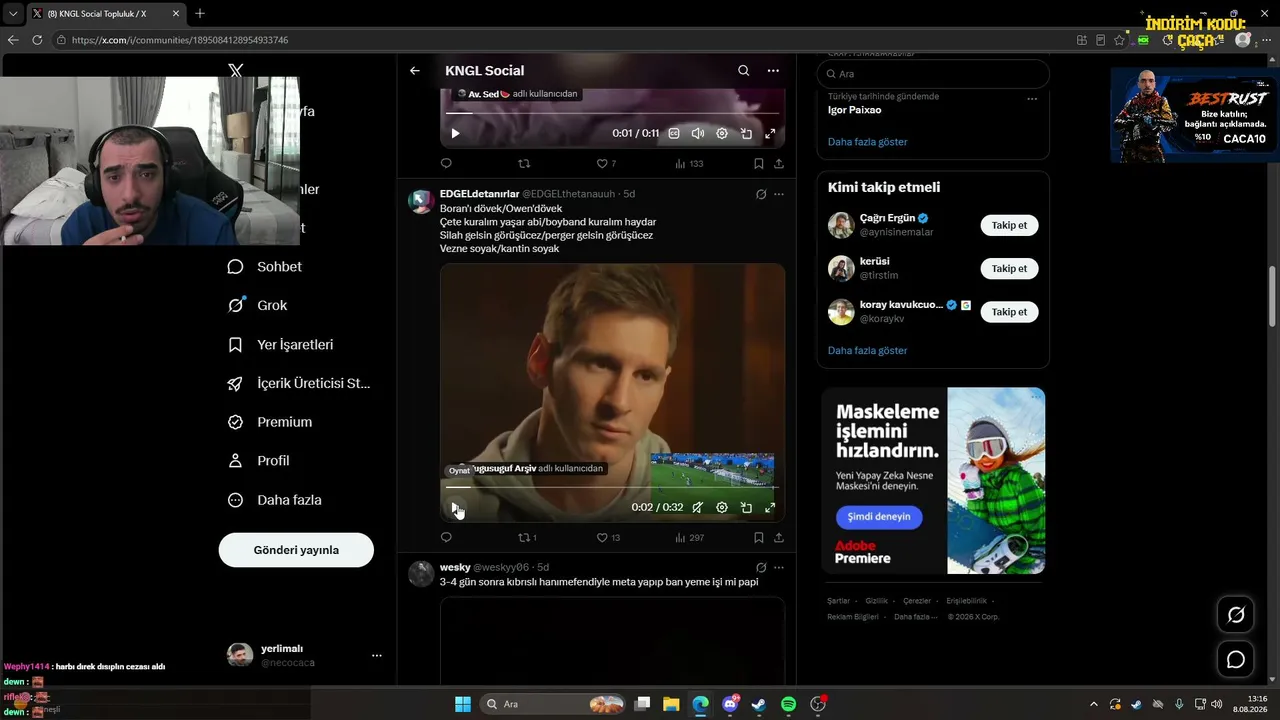Screen dimensions: 1280x720
Task: Unmute the 0:32 Messi video
Action: tap(698, 507)
